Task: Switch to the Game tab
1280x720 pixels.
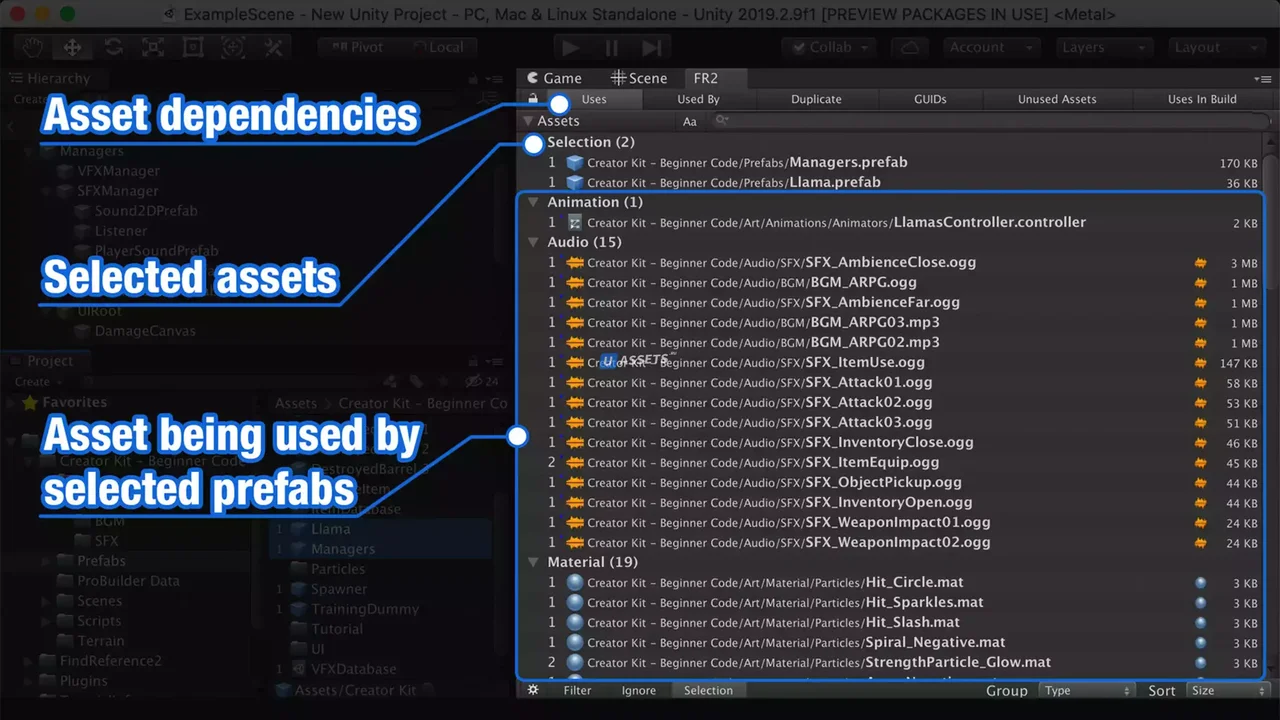Action: [x=554, y=78]
